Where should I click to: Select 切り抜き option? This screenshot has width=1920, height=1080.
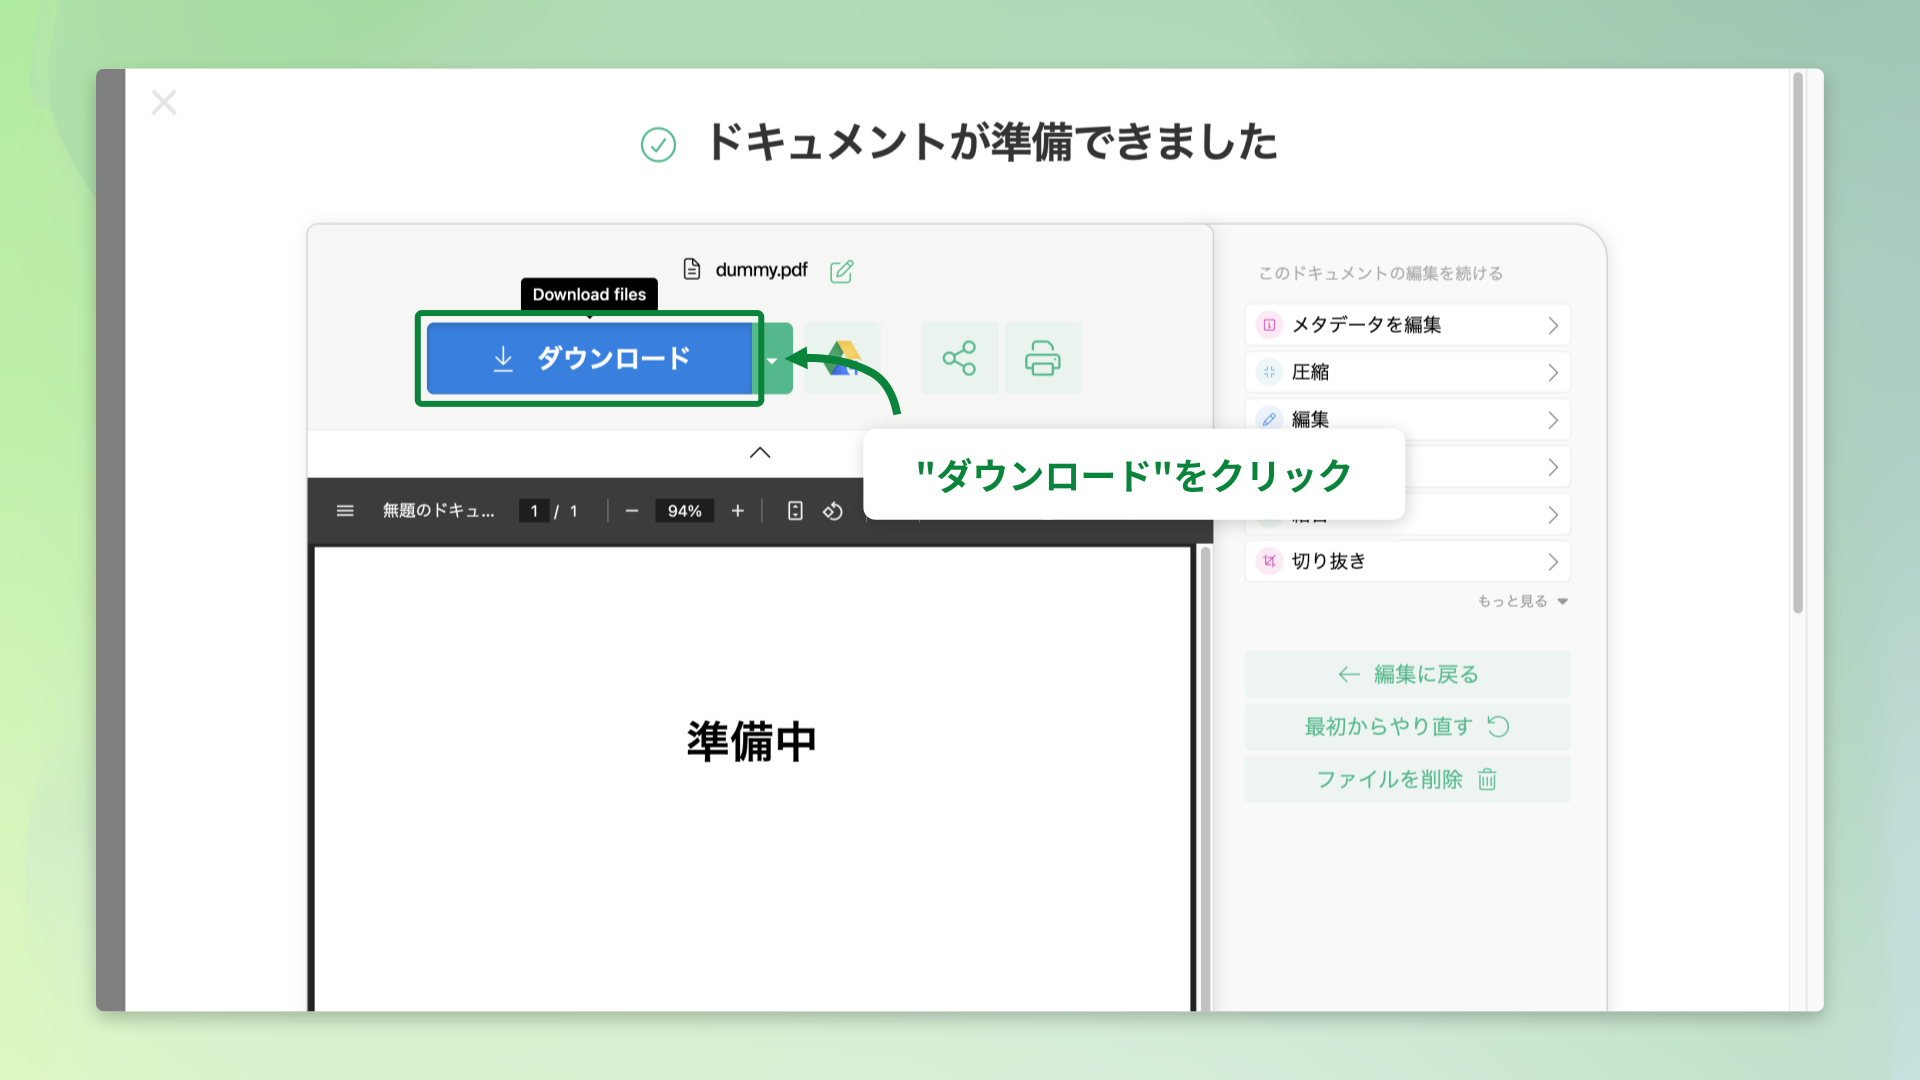point(1407,561)
